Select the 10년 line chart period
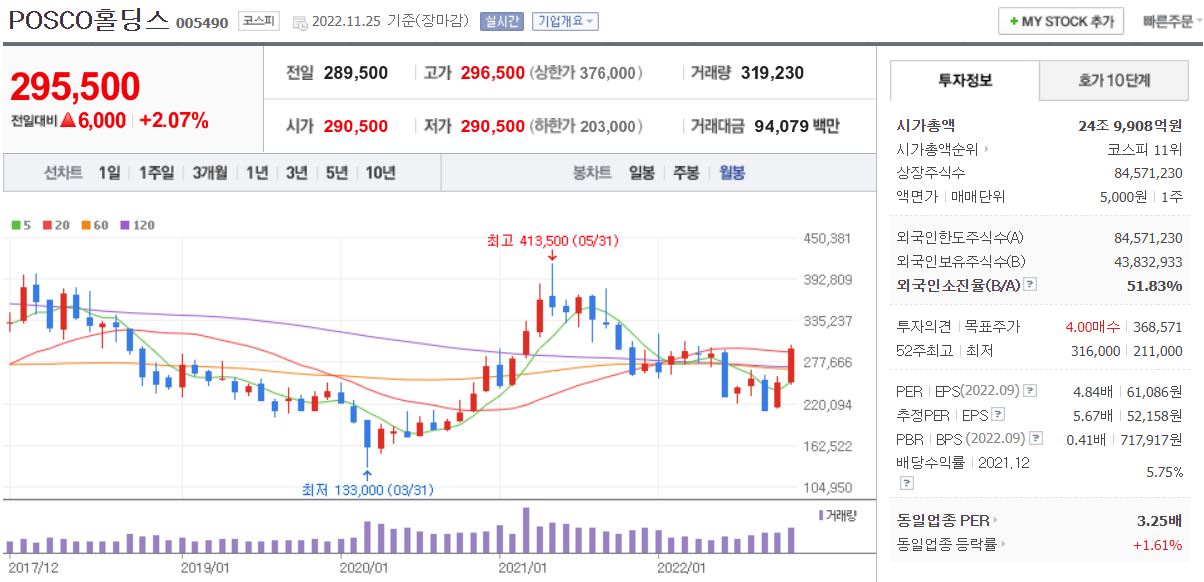Image resolution: width=1204 pixels, height=582 pixels. click(x=380, y=172)
